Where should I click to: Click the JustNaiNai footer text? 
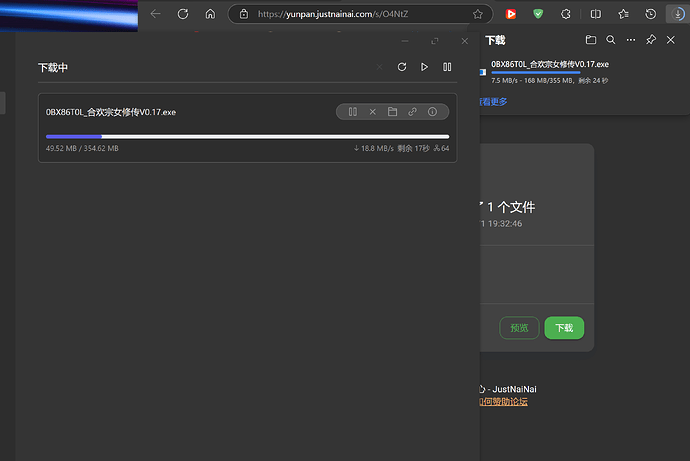[514, 389]
